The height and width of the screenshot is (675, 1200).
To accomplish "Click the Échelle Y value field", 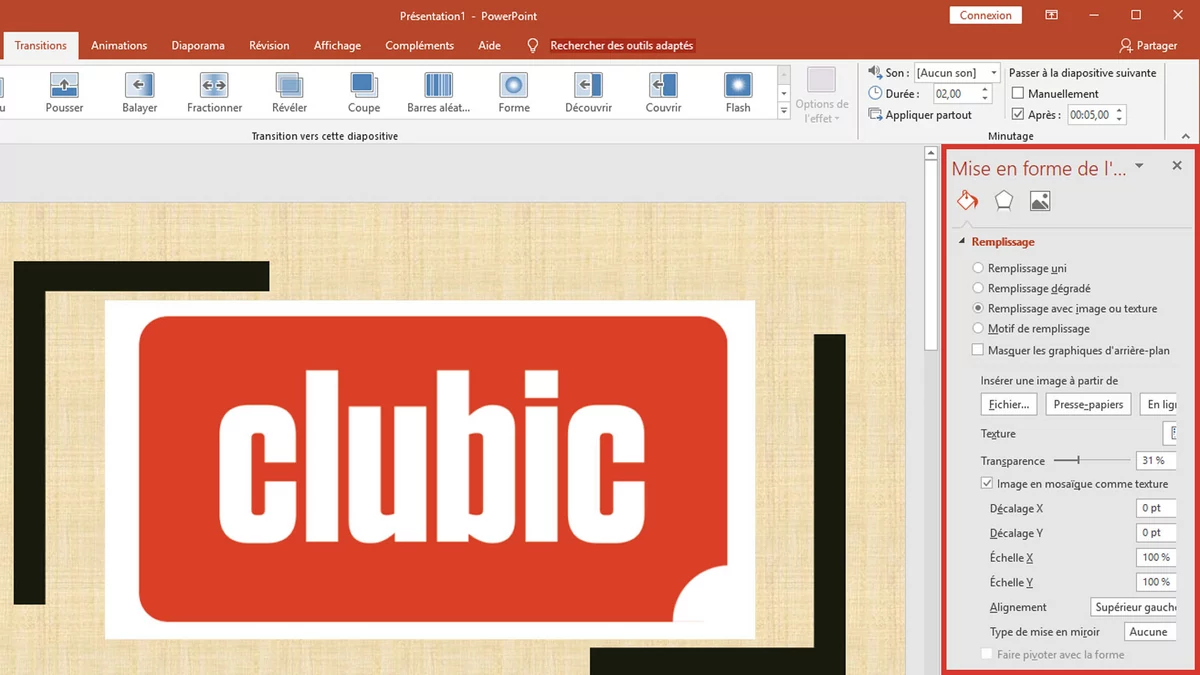I will click(x=1156, y=582).
